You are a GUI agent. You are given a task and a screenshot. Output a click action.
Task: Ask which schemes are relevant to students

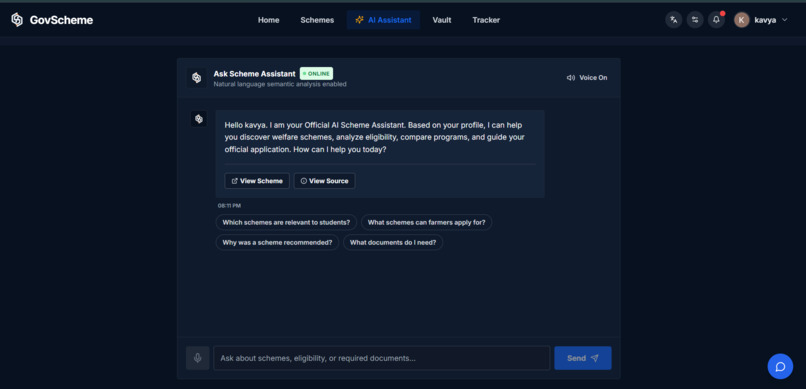(286, 223)
